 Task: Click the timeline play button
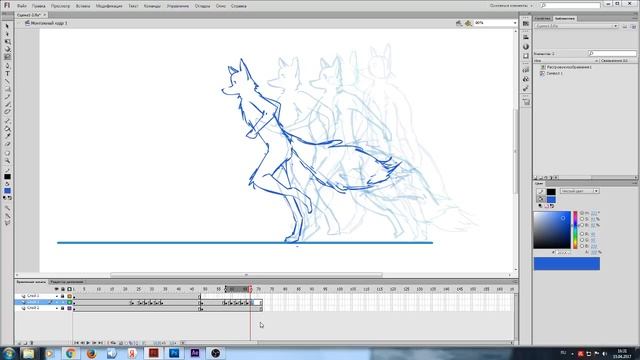pos(88,343)
